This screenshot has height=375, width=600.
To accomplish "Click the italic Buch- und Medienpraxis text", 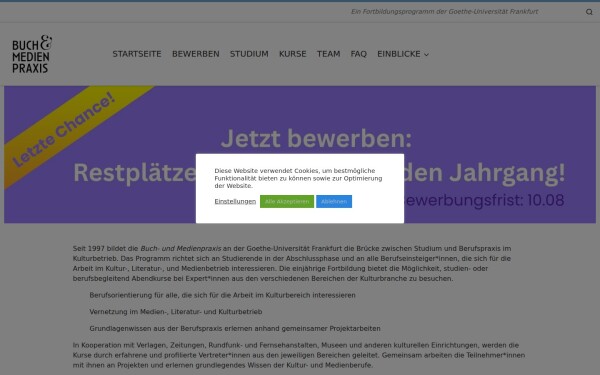I will click(181, 248).
